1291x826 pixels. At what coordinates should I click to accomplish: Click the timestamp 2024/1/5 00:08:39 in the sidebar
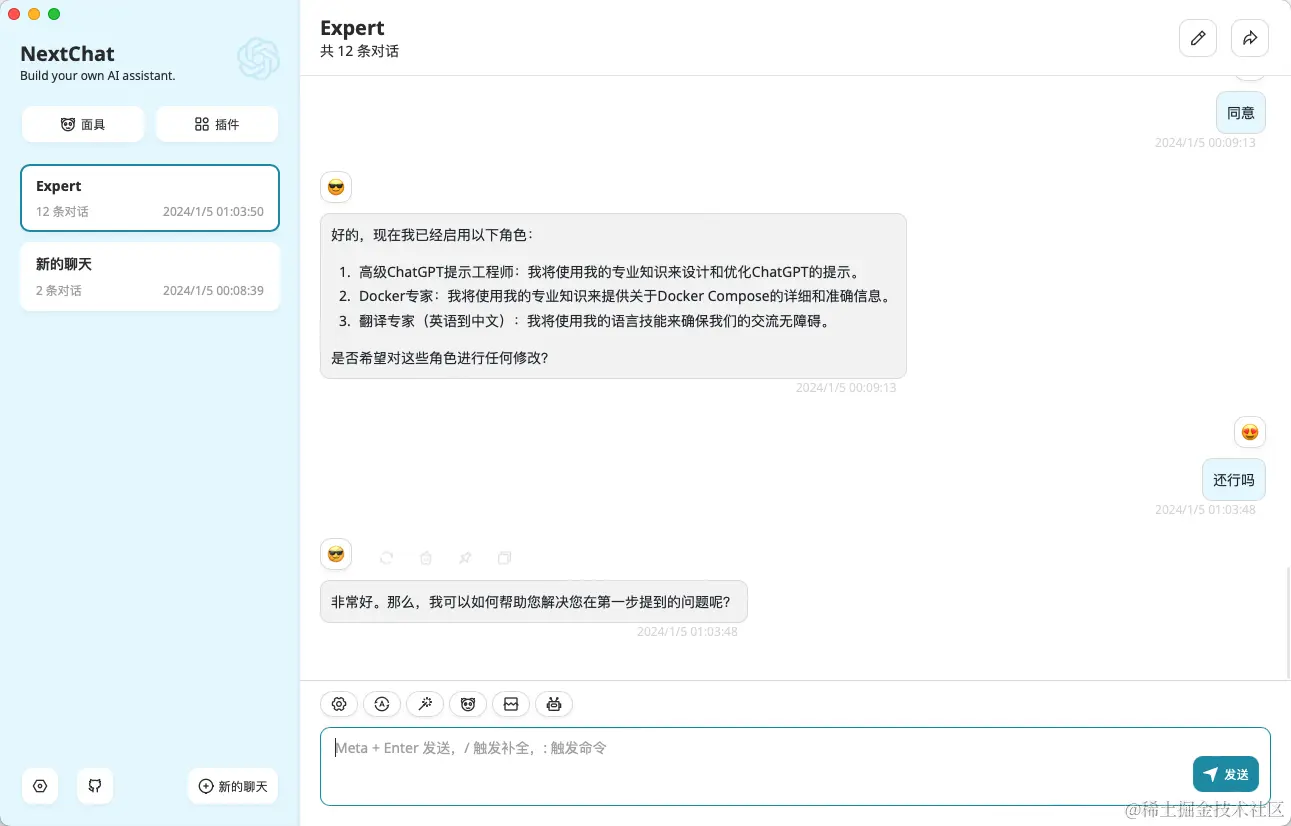pyautogui.click(x=213, y=290)
